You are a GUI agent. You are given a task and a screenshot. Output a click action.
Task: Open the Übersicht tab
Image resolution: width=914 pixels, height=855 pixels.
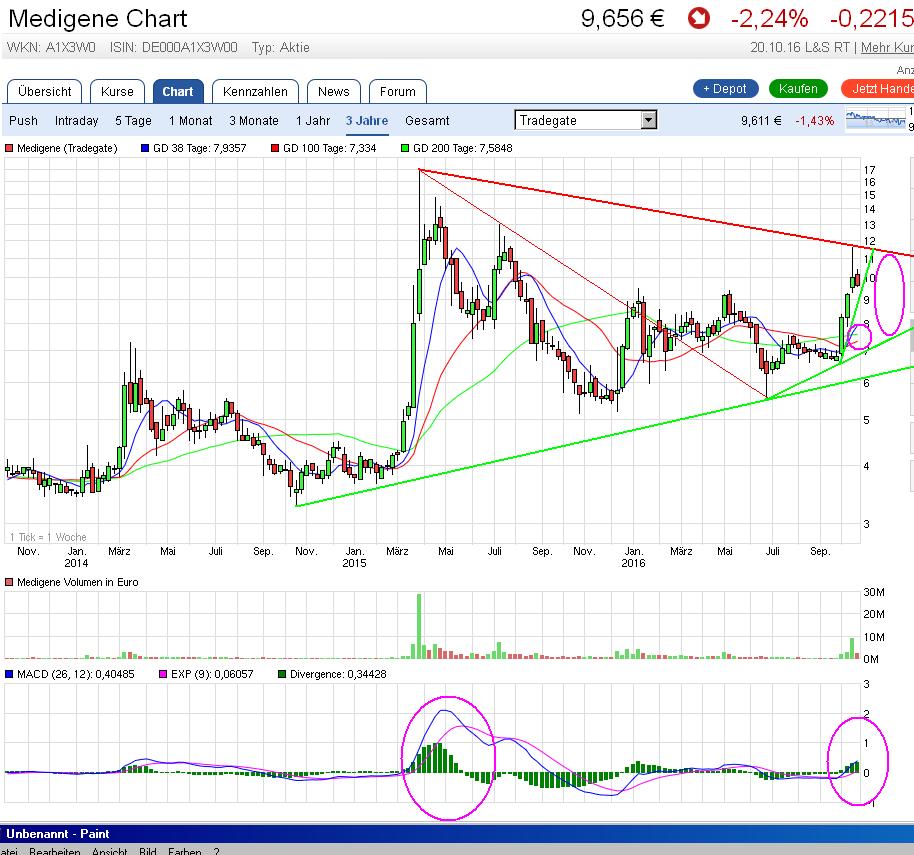click(x=44, y=92)
